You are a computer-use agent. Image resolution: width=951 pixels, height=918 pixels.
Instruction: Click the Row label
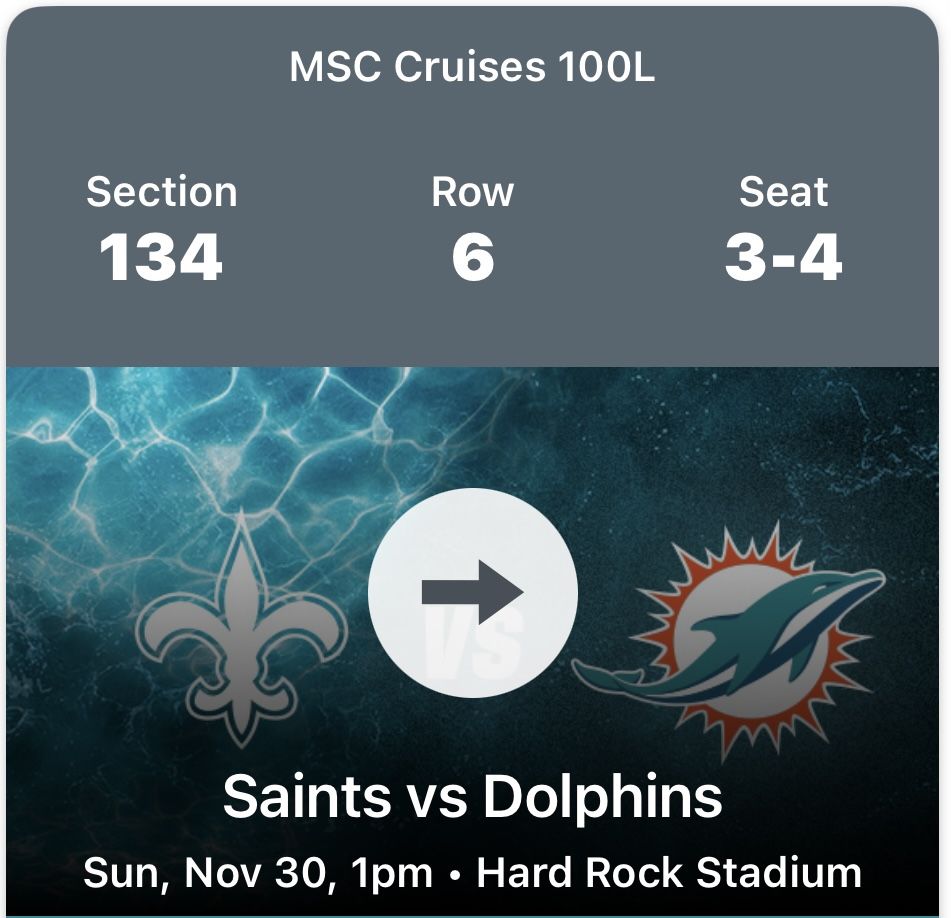coord(472,192)
